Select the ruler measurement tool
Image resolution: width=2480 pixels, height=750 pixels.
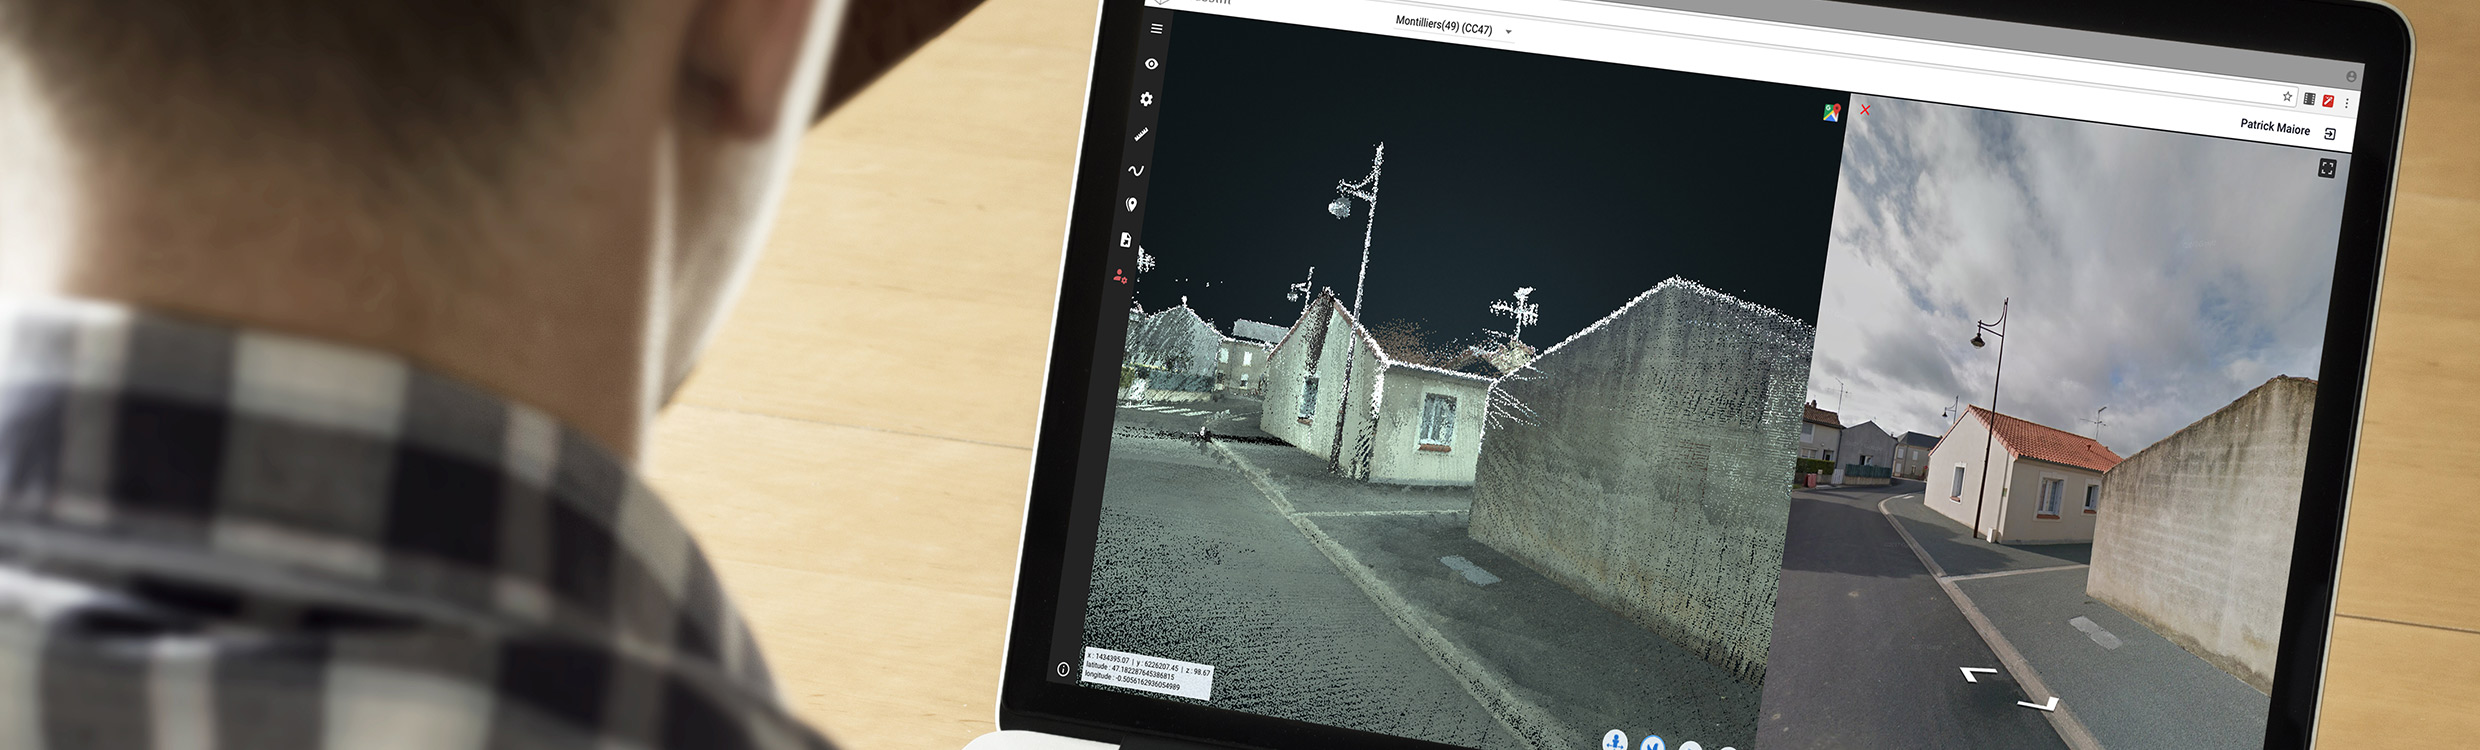click(1141, 134)
